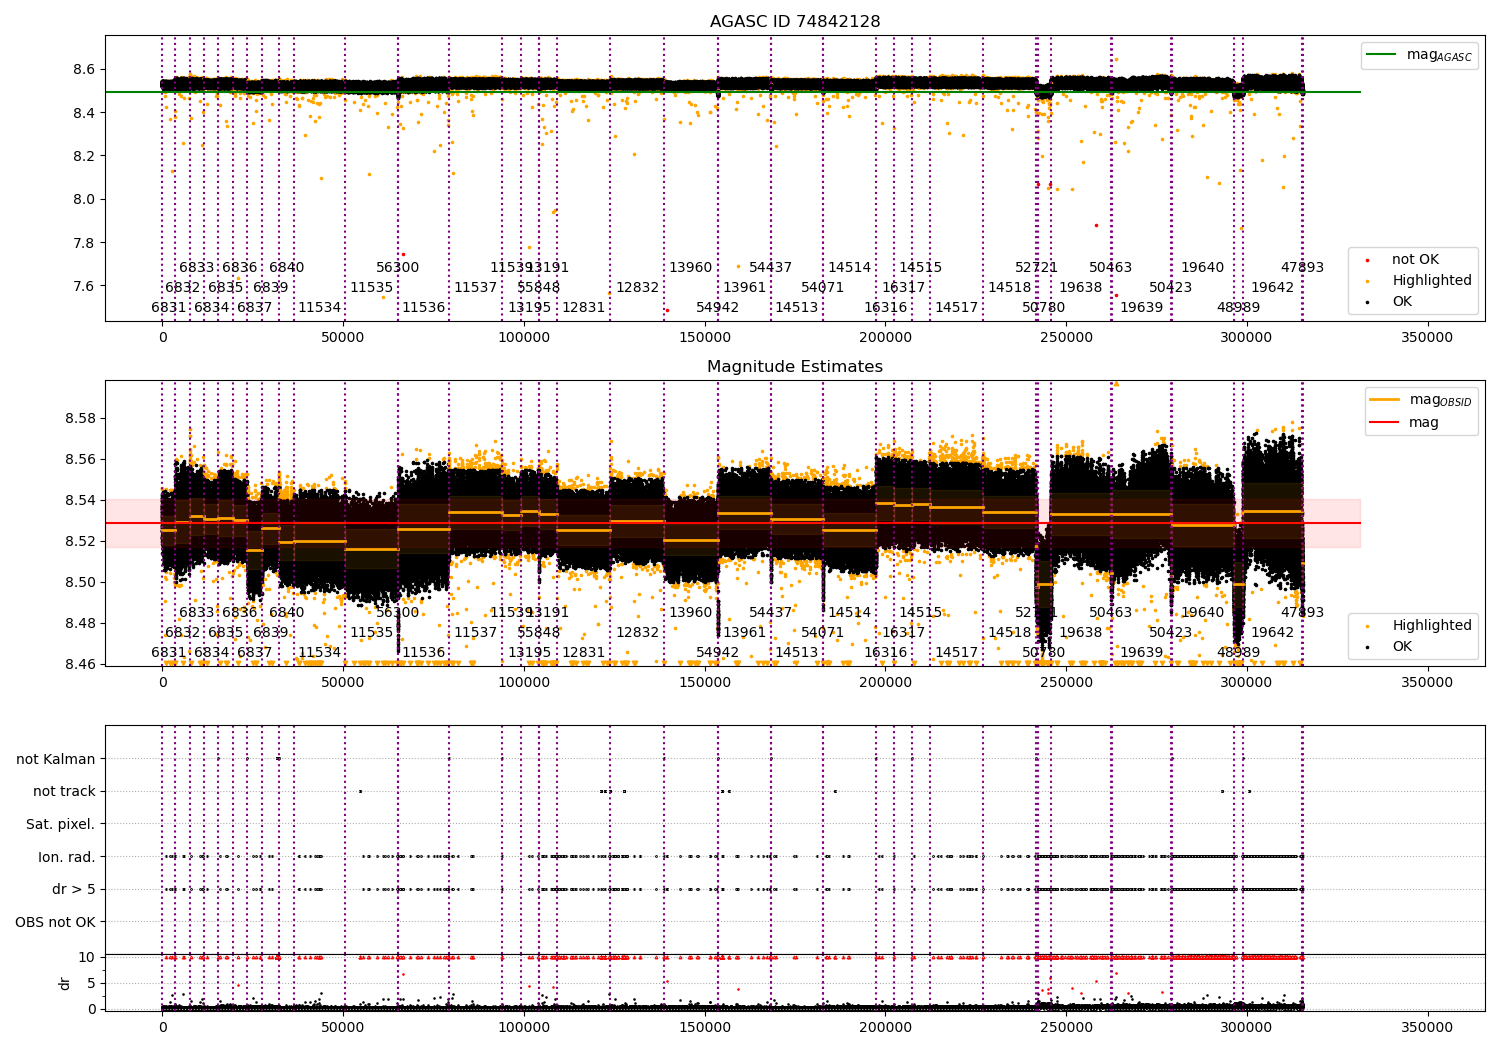Click the y-tick '8.6' in the top plot
This screenshot has width=1500, height=1050.
(x=84, y=70)
